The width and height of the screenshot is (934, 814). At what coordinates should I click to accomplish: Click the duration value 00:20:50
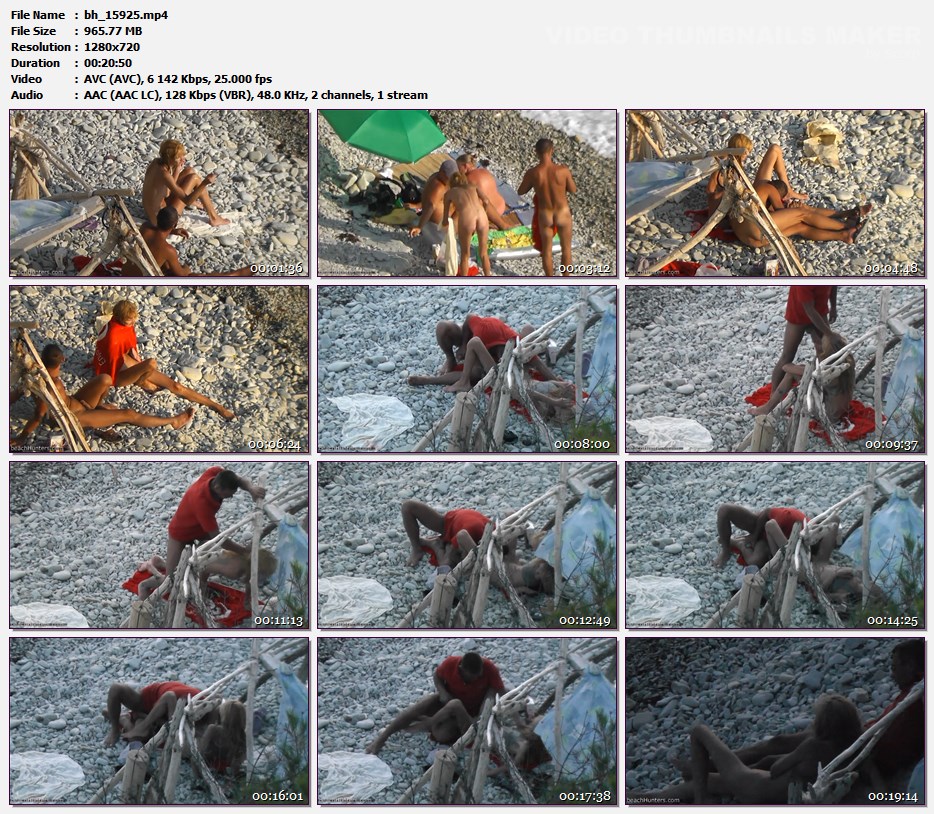(x=108, y=63)
